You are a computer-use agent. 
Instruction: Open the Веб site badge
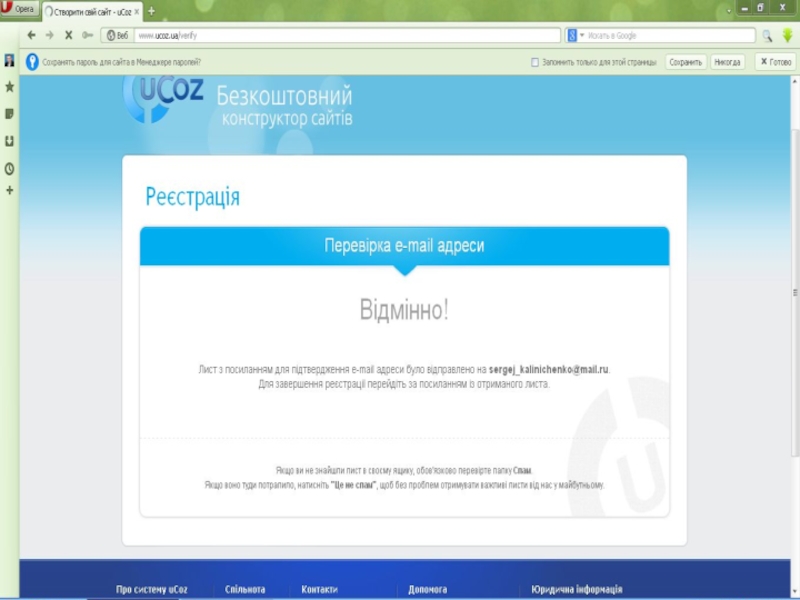click(117, 35)
